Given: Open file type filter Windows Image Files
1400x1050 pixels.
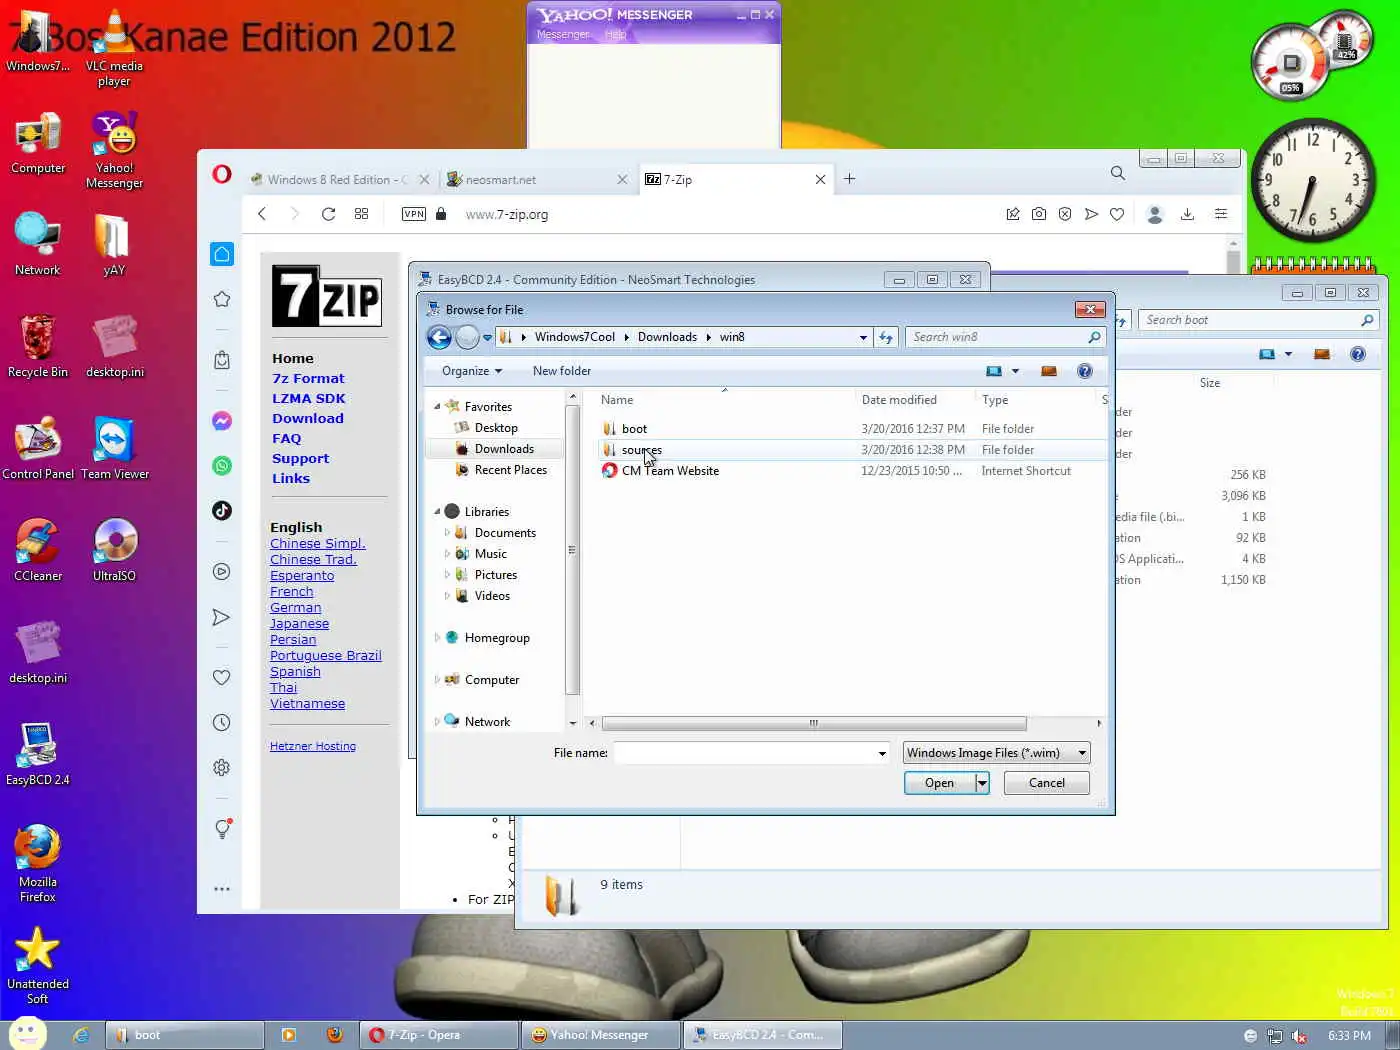Looking at the screenshot, I should (x=996, y=753).
